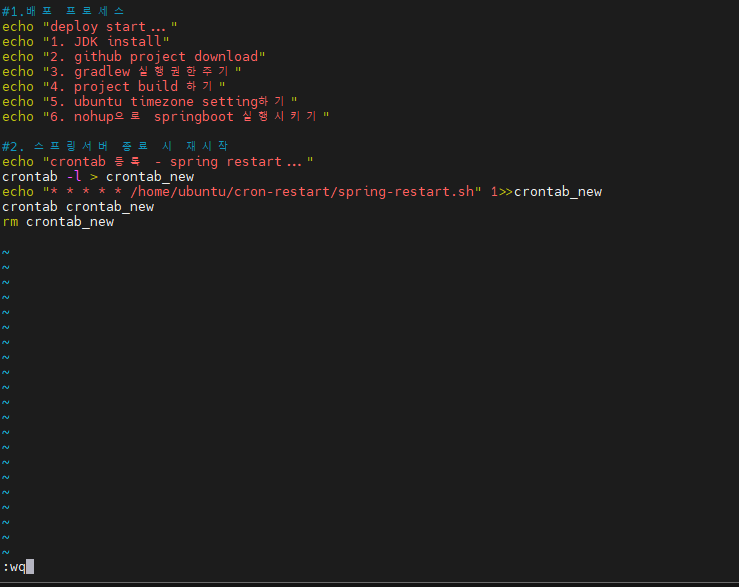Image resolution: width=739 pixels, height=587 pixels.
Task: Click the ":wq" command at the bottom
Action: pyautogui.click(x=14, y=567)
